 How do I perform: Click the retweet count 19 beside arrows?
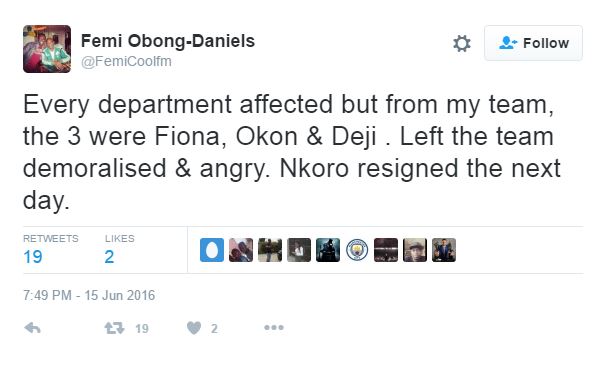point(142,329)
